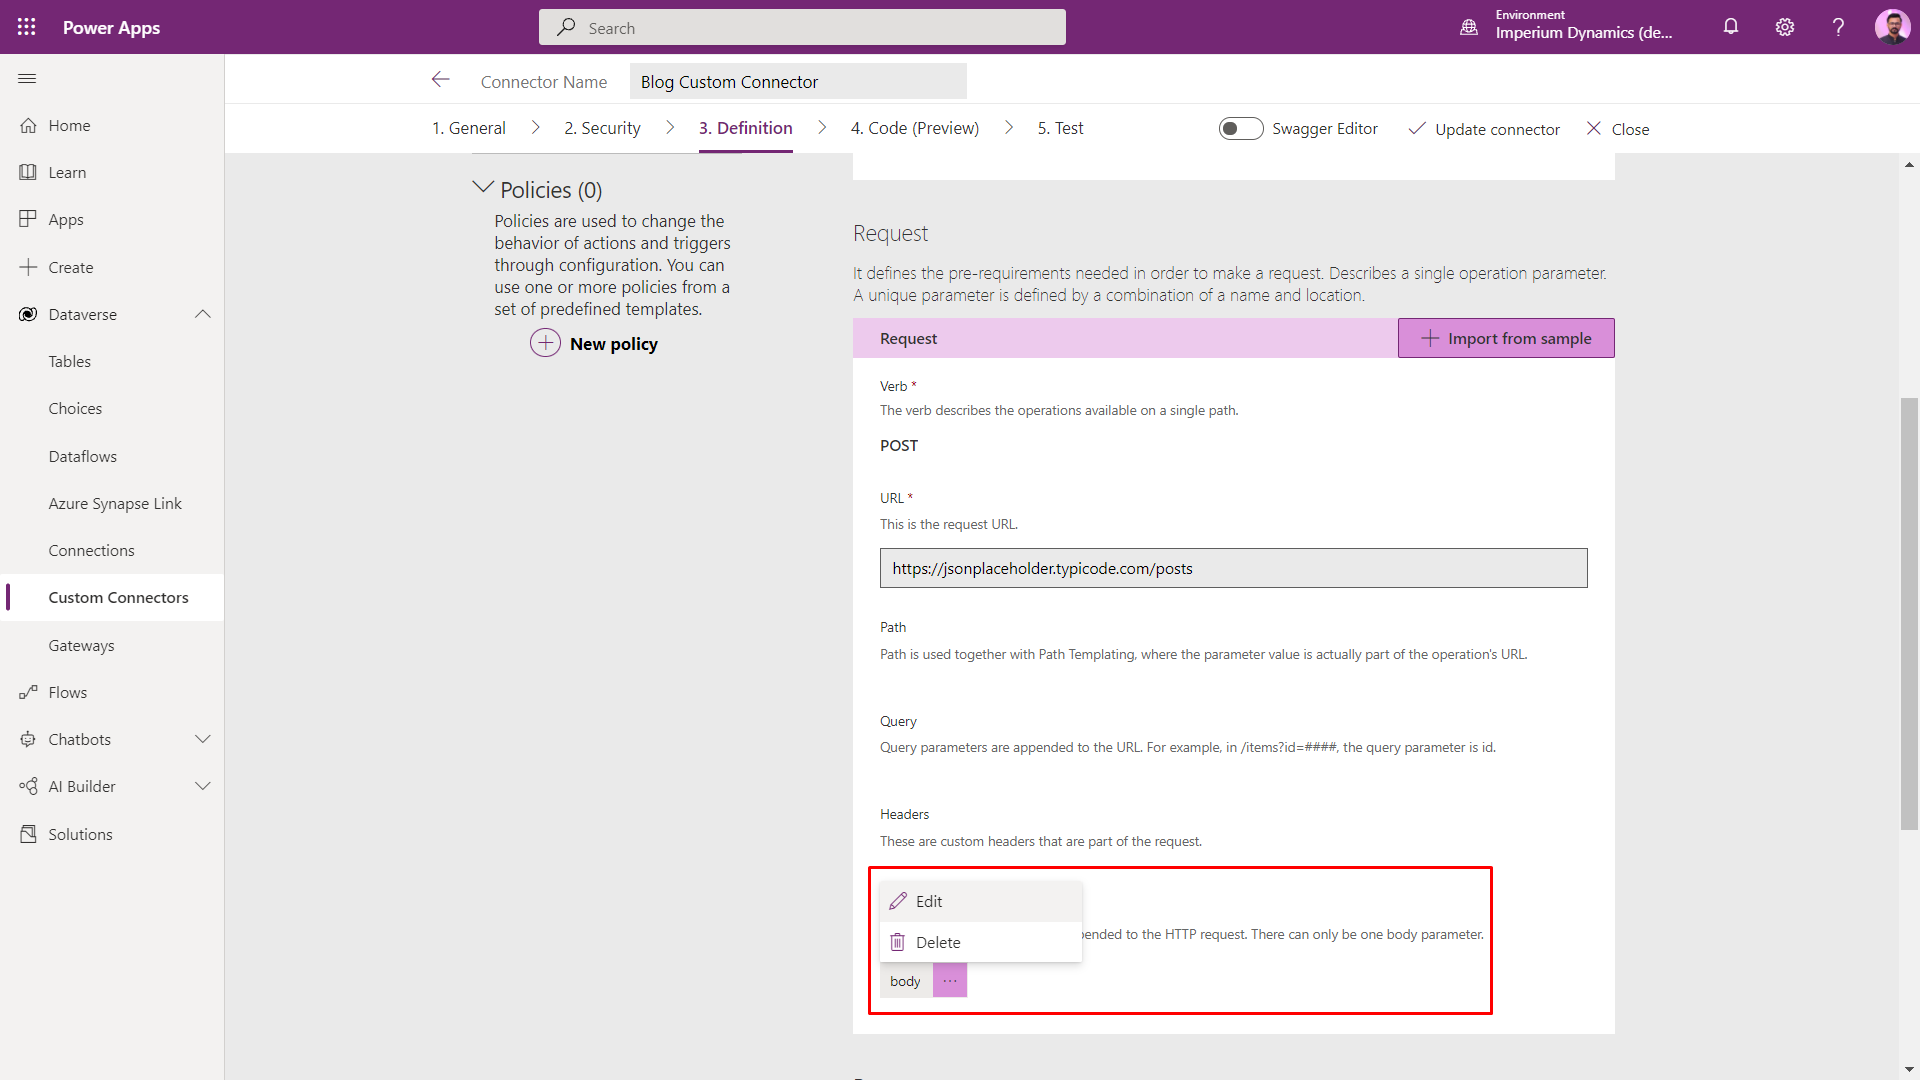This screenshot has height=1080, width=1920.
Task: Choose Delete from the body context menu
Action: point(937,942)
